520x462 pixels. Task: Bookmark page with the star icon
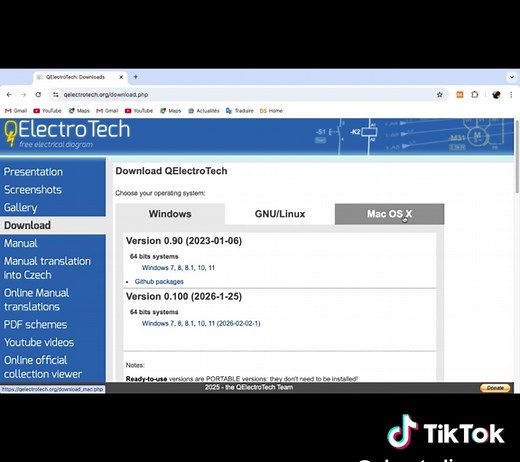[x=440, y=95]
